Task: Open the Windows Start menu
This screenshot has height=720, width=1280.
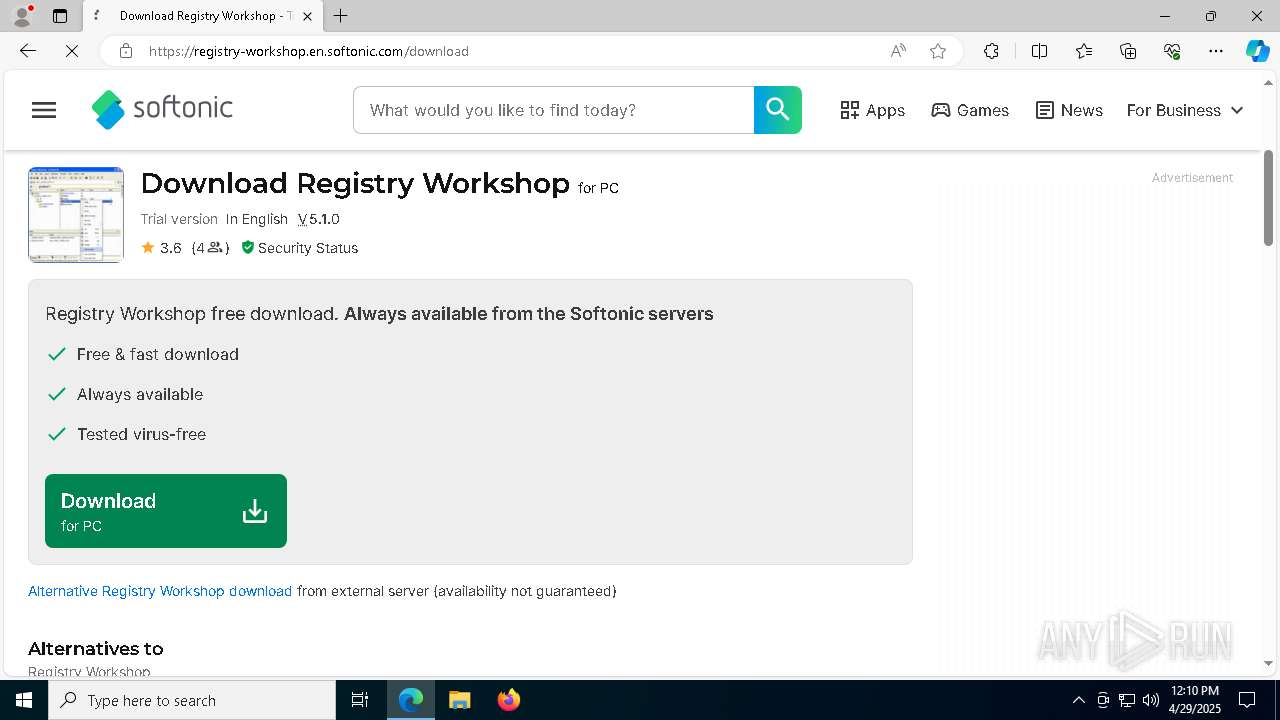Action: coord(24,700)
